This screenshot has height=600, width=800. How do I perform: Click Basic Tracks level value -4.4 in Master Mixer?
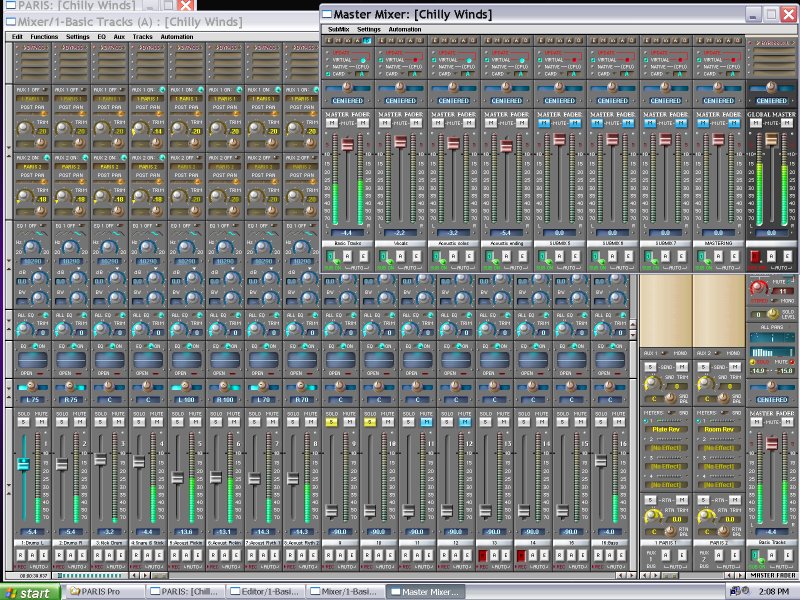click(x=347, y=233)
